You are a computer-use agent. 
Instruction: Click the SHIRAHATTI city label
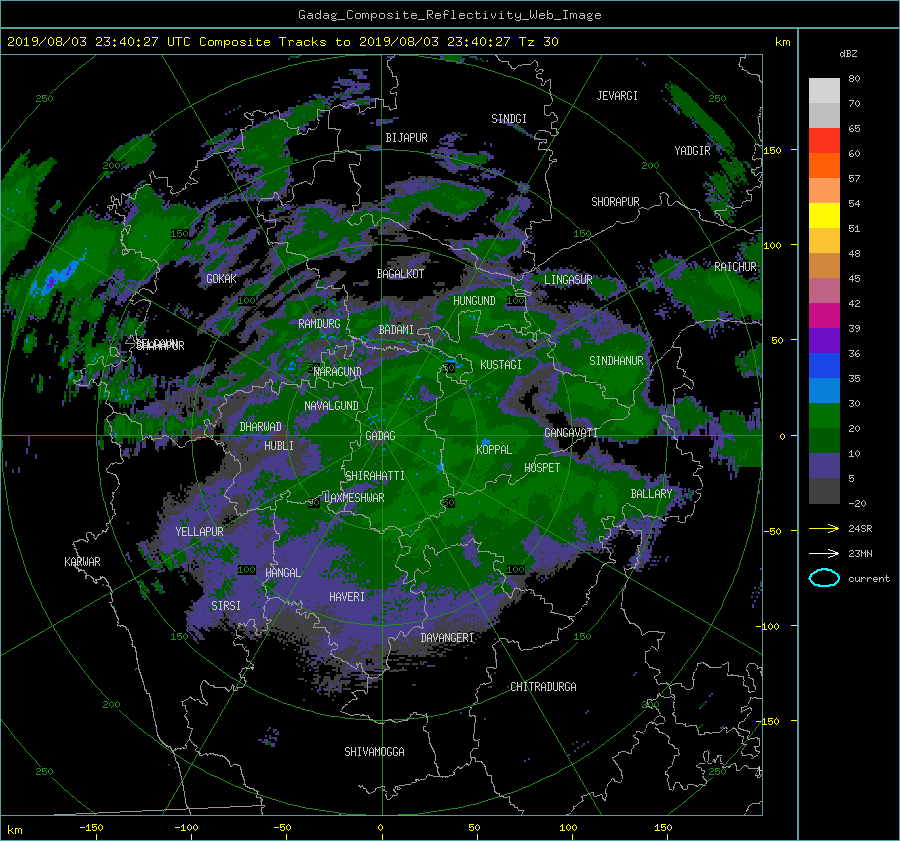point(375,476)
